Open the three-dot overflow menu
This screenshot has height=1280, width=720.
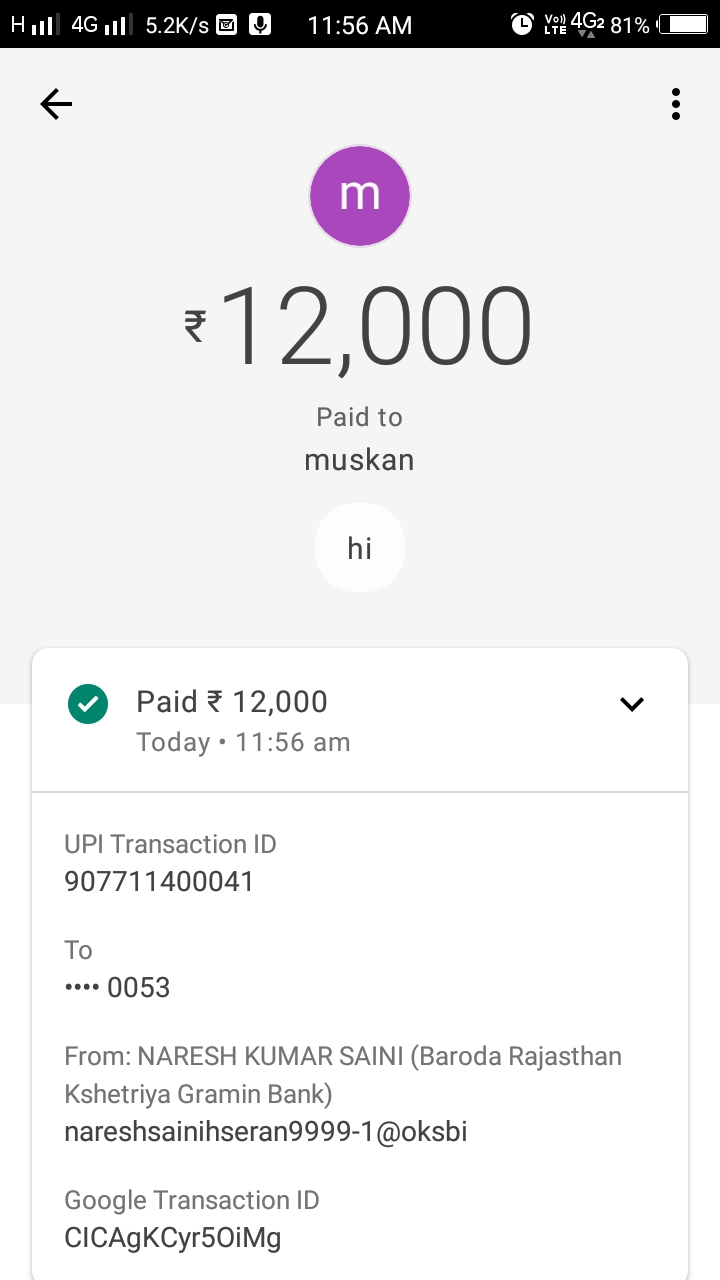[676, 104]
